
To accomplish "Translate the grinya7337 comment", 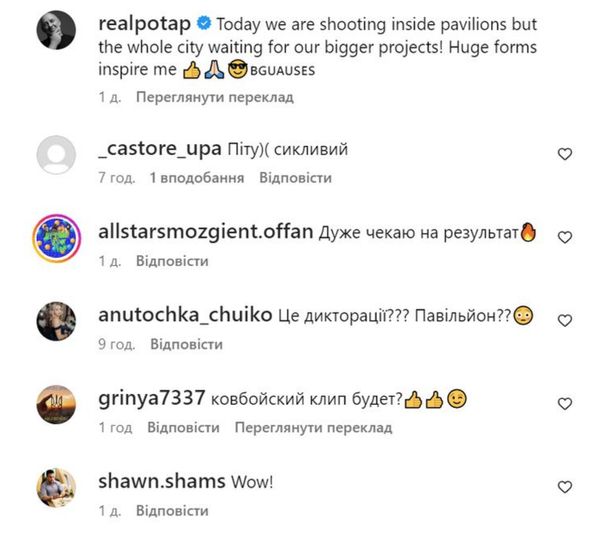I will 314,428.
